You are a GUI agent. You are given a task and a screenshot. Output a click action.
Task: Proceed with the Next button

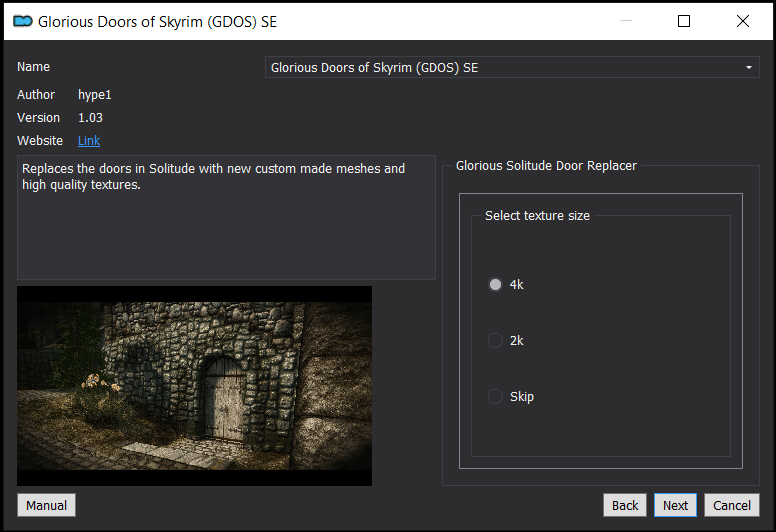click(x=675, y=505)
